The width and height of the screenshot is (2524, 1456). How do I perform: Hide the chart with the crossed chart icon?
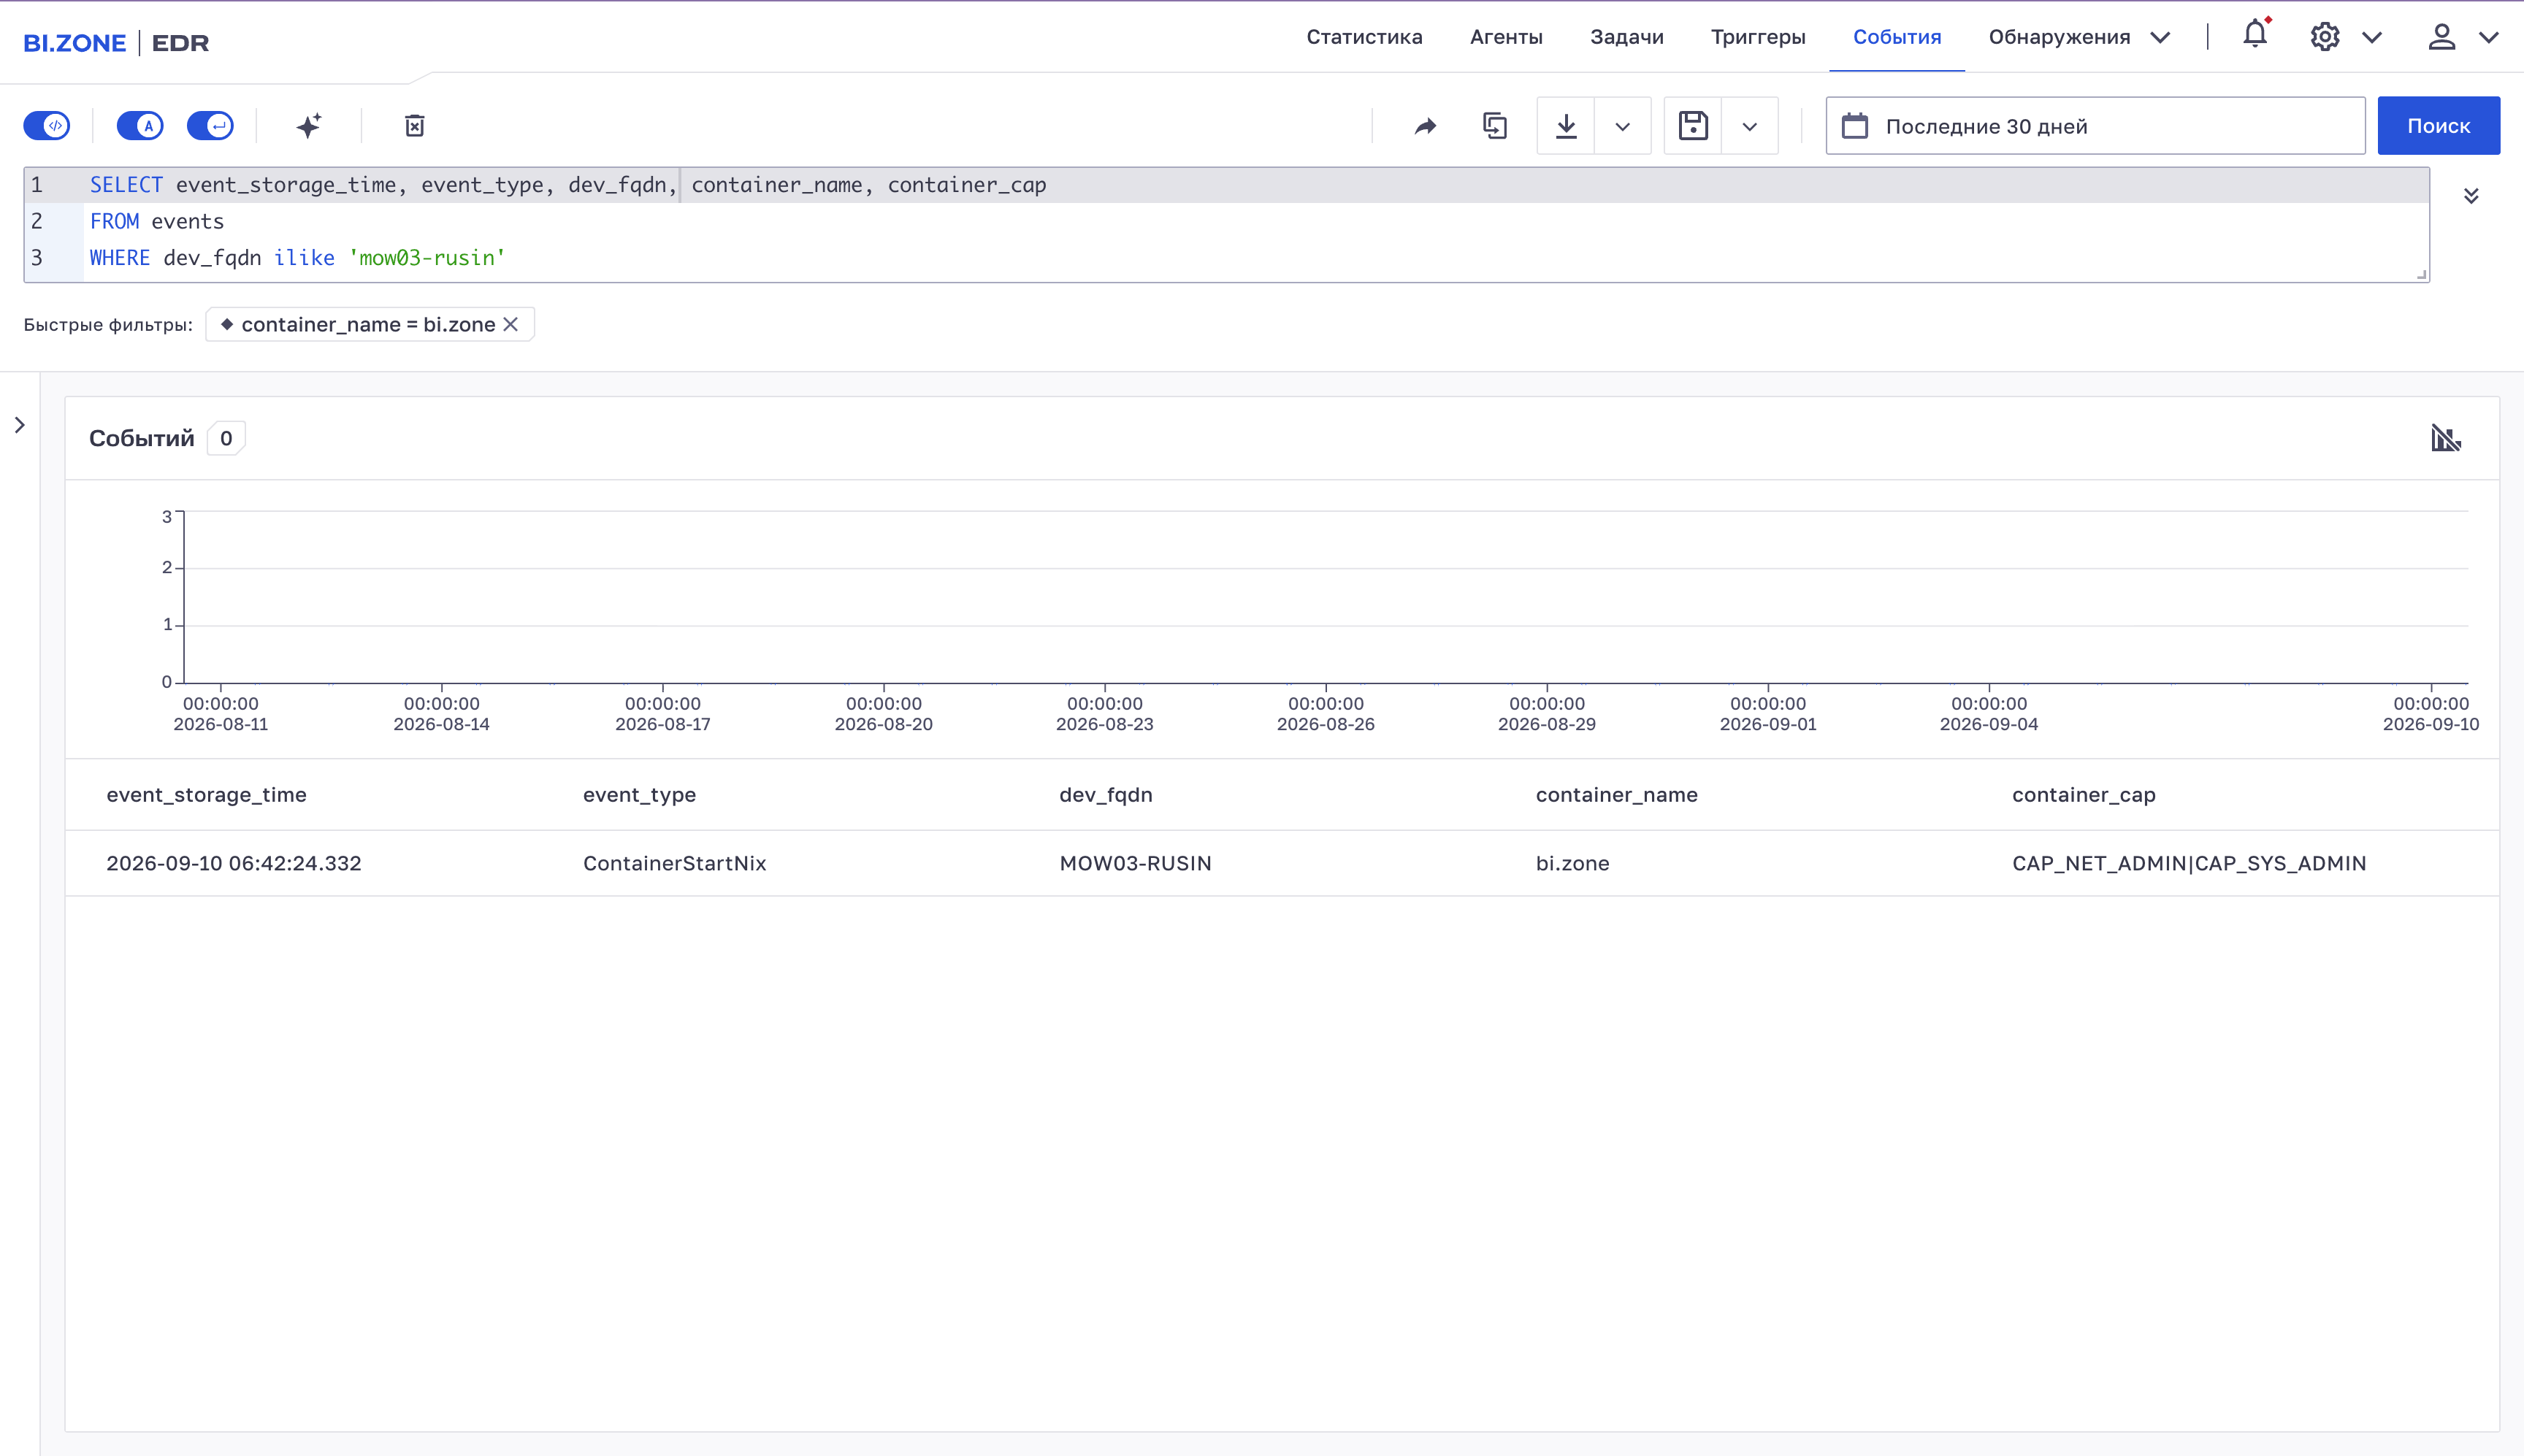click(x=2446, y=438)
